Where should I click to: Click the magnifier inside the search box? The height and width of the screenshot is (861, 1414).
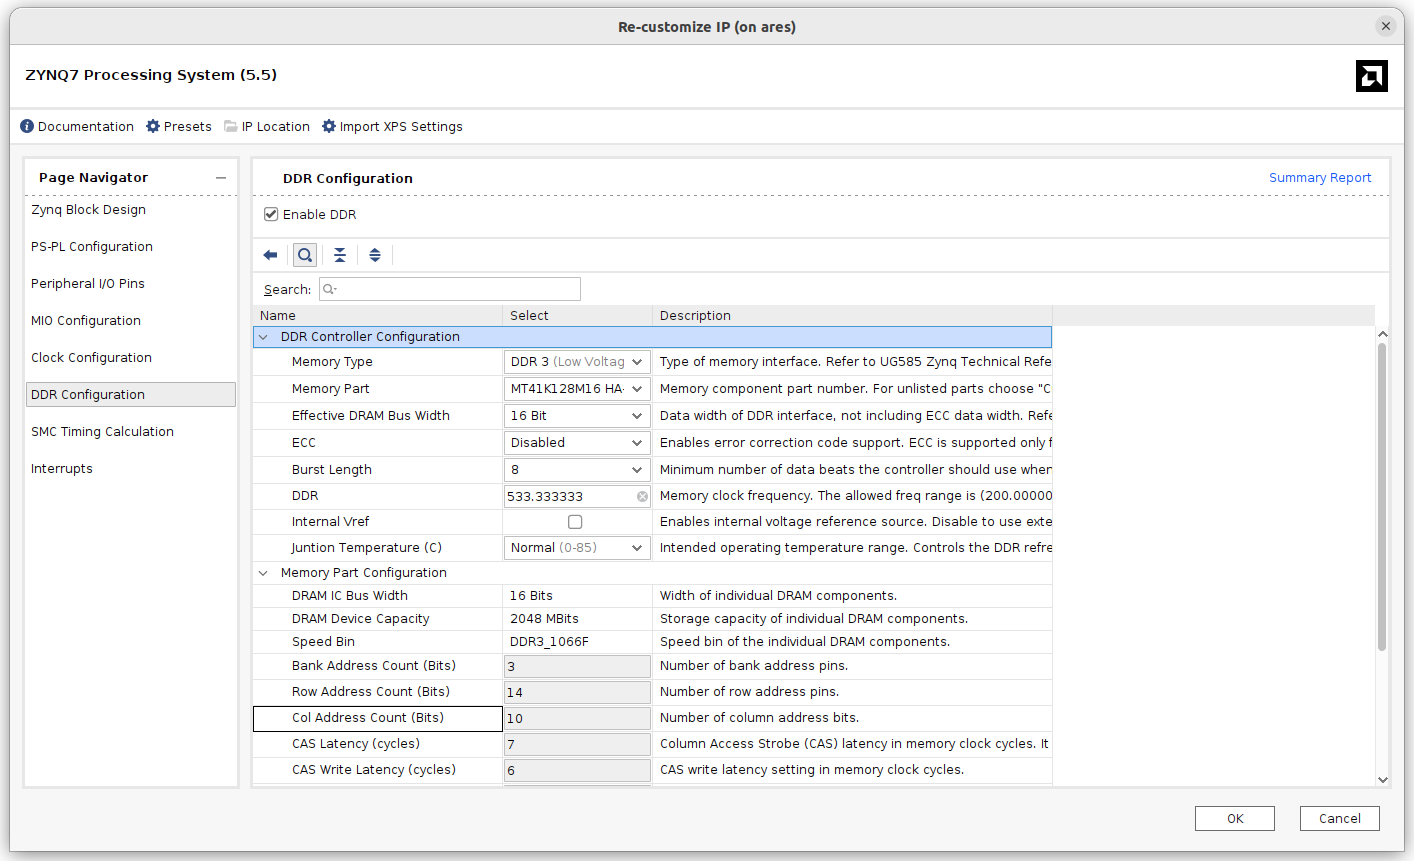coord(329,289)
